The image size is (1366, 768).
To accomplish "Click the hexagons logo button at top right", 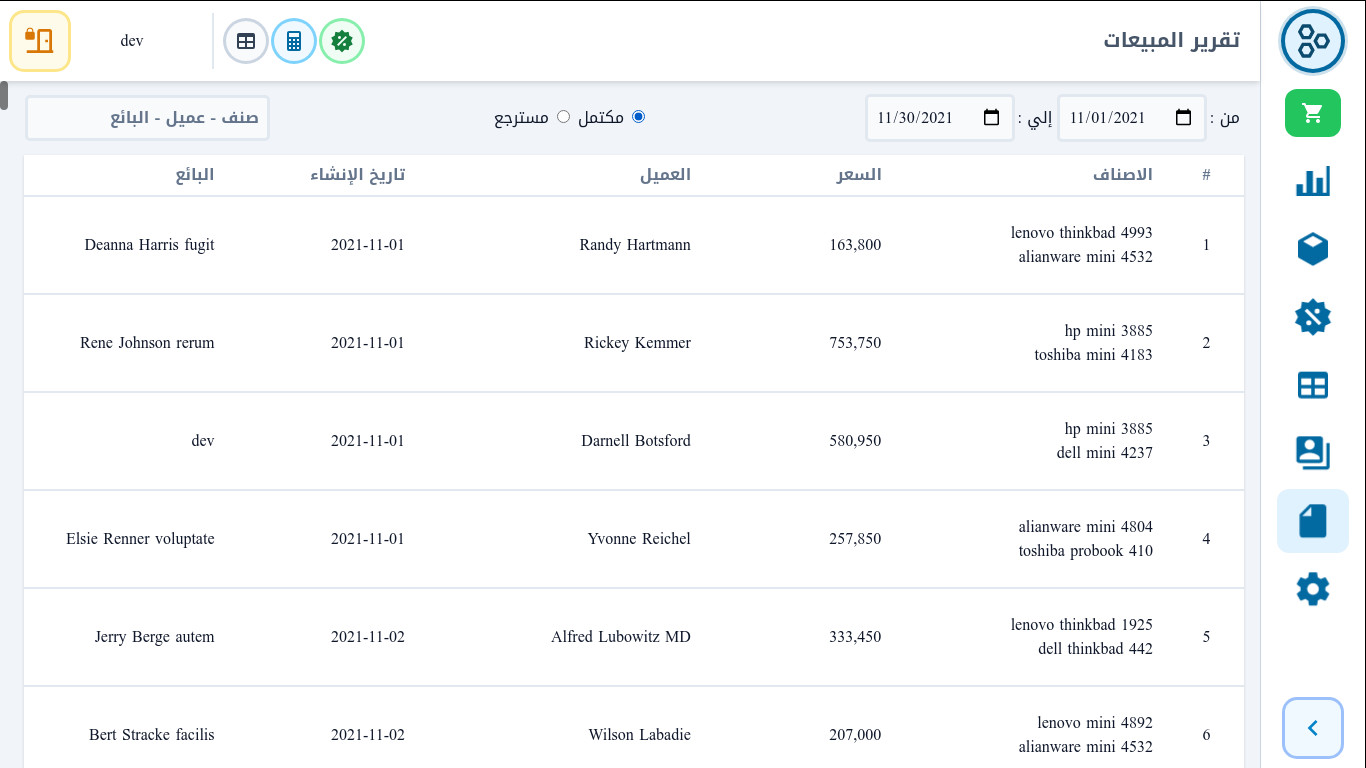I will [1312, 40].
